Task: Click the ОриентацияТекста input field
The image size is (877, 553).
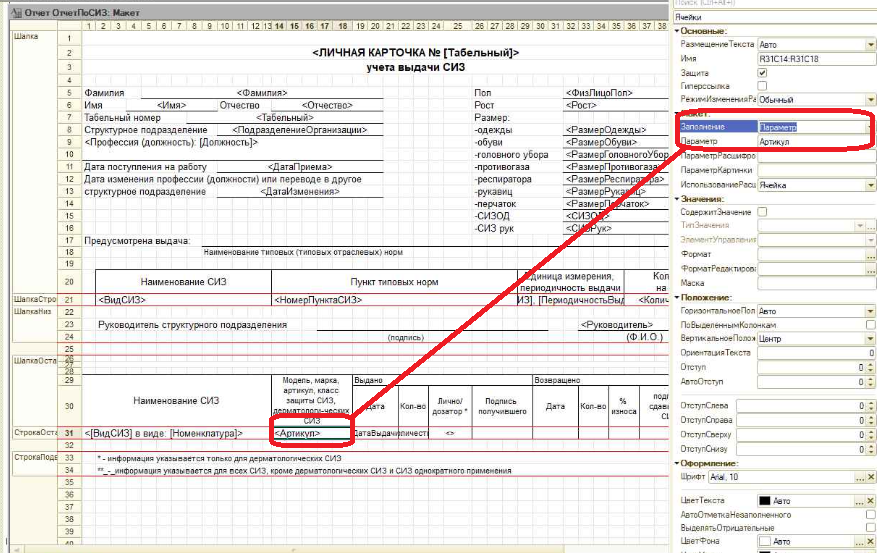Action: coord(816,353)
